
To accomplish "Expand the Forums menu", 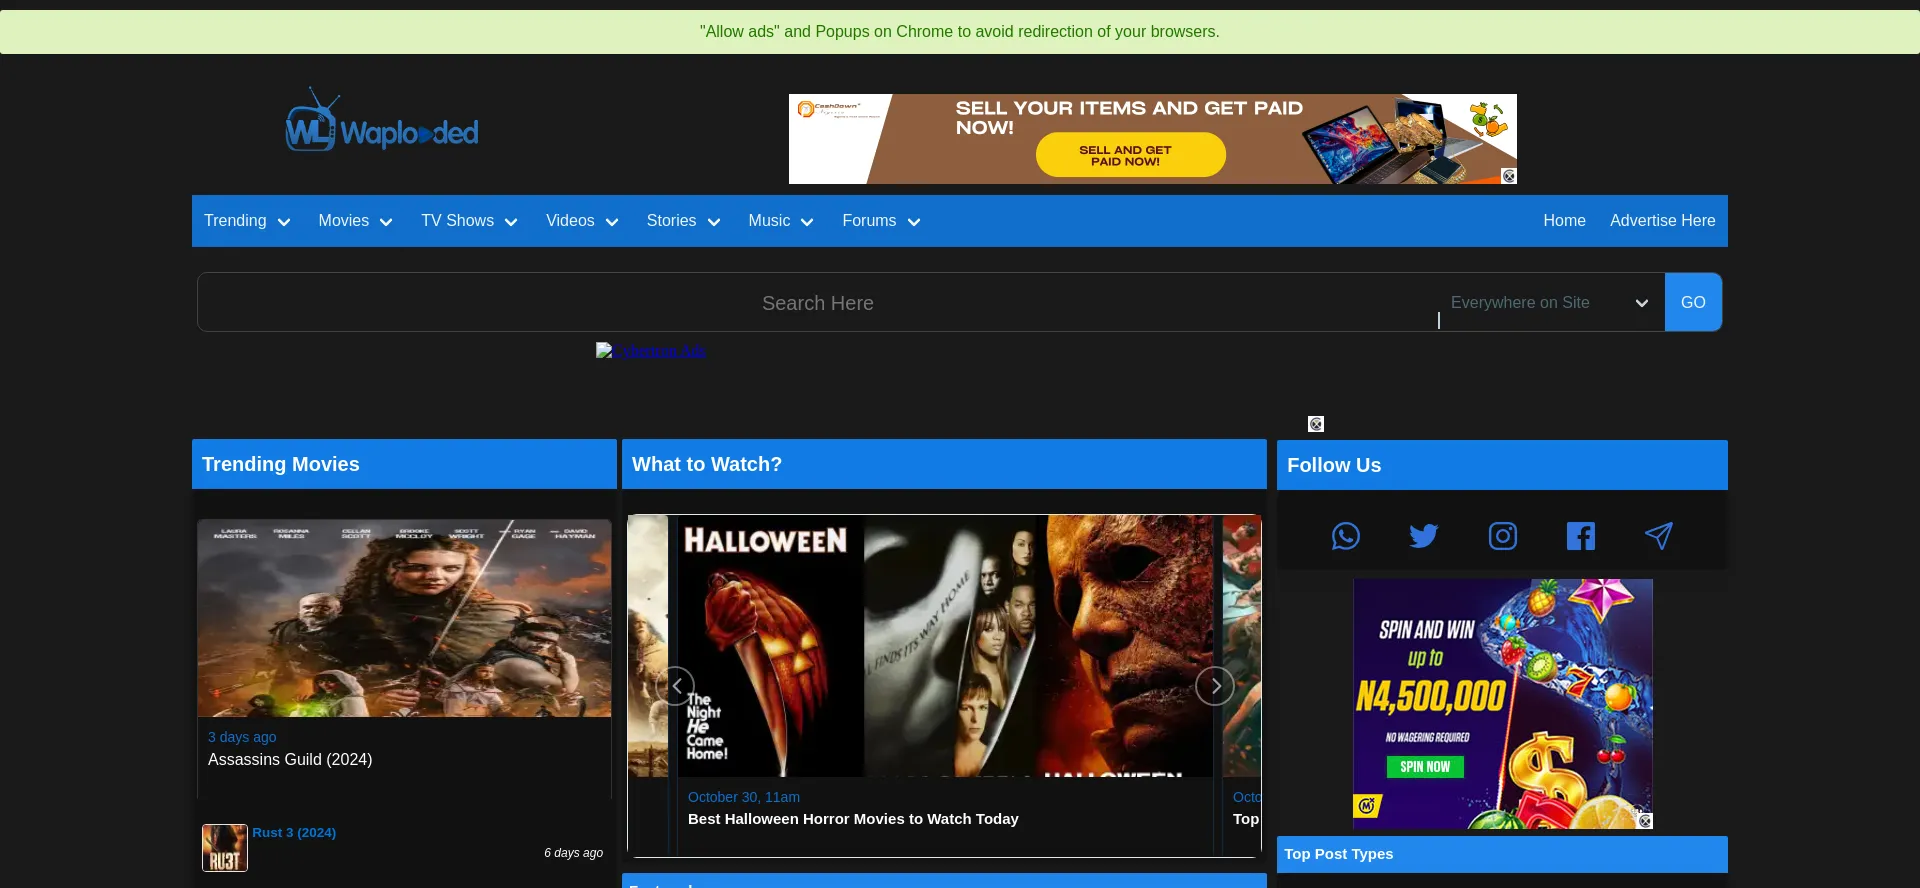I will 881,221.
